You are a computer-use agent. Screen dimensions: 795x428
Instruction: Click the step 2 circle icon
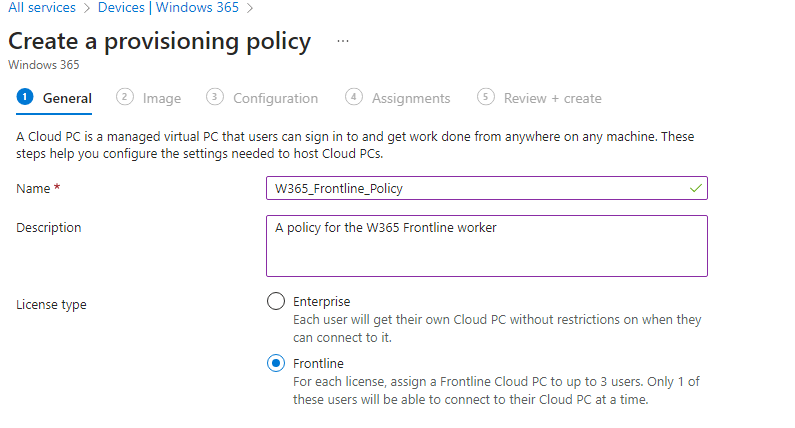pyautogui.click(x=125, y=96)
